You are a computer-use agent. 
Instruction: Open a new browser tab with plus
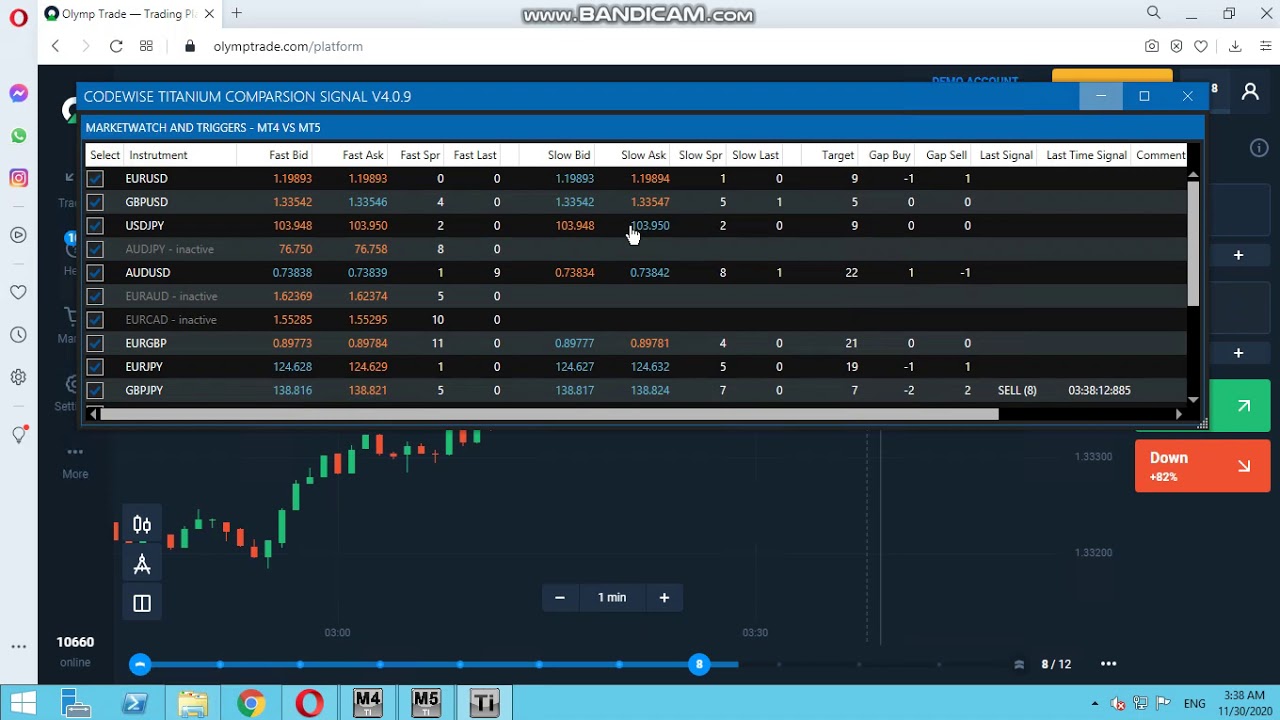(x=237, y=13)
